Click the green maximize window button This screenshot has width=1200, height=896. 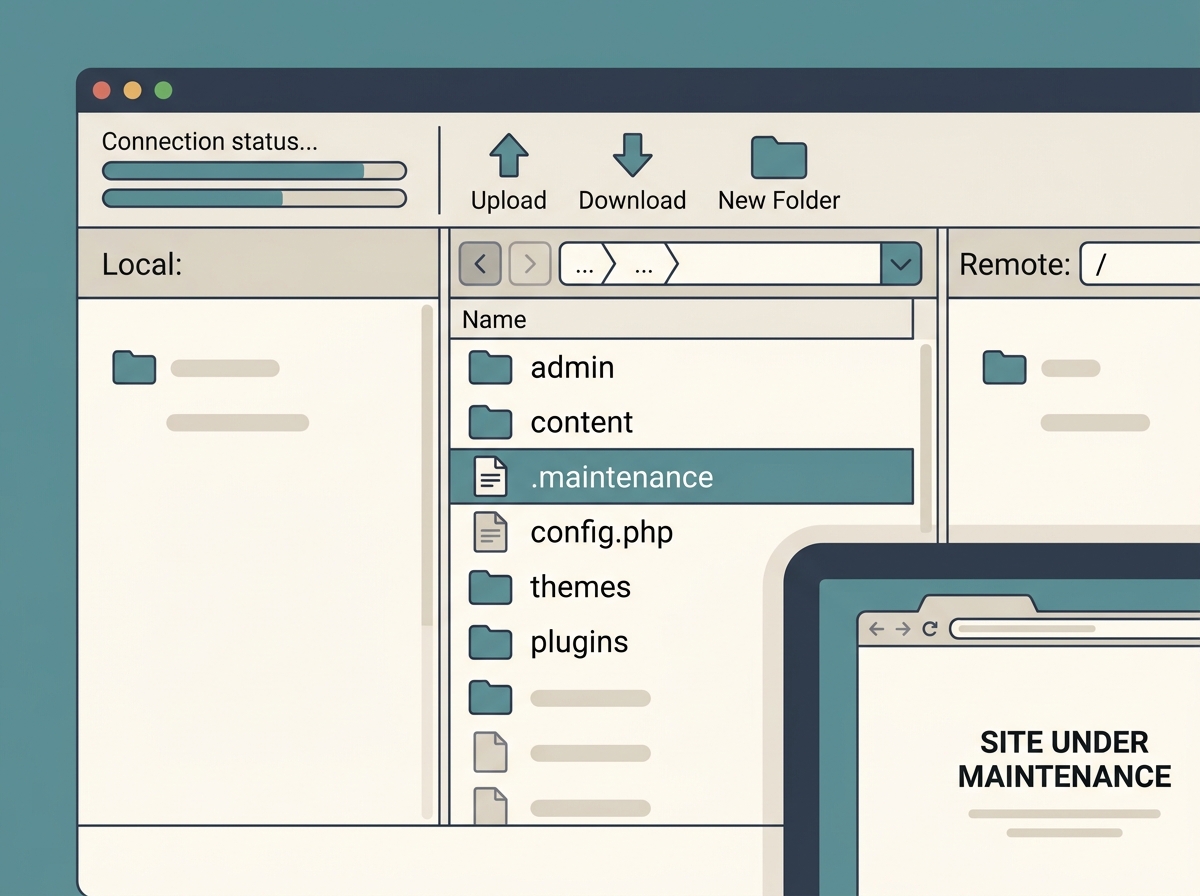pyautogui.click(x=163, y=91)
